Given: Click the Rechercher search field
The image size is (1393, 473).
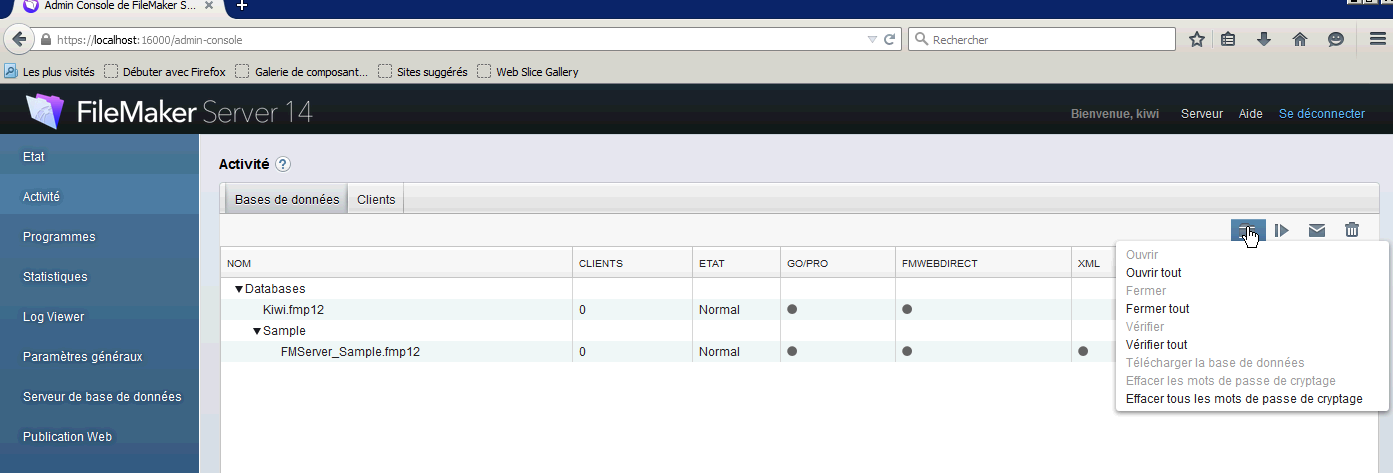Looking at the screenshot, I should pos(1042,40).
